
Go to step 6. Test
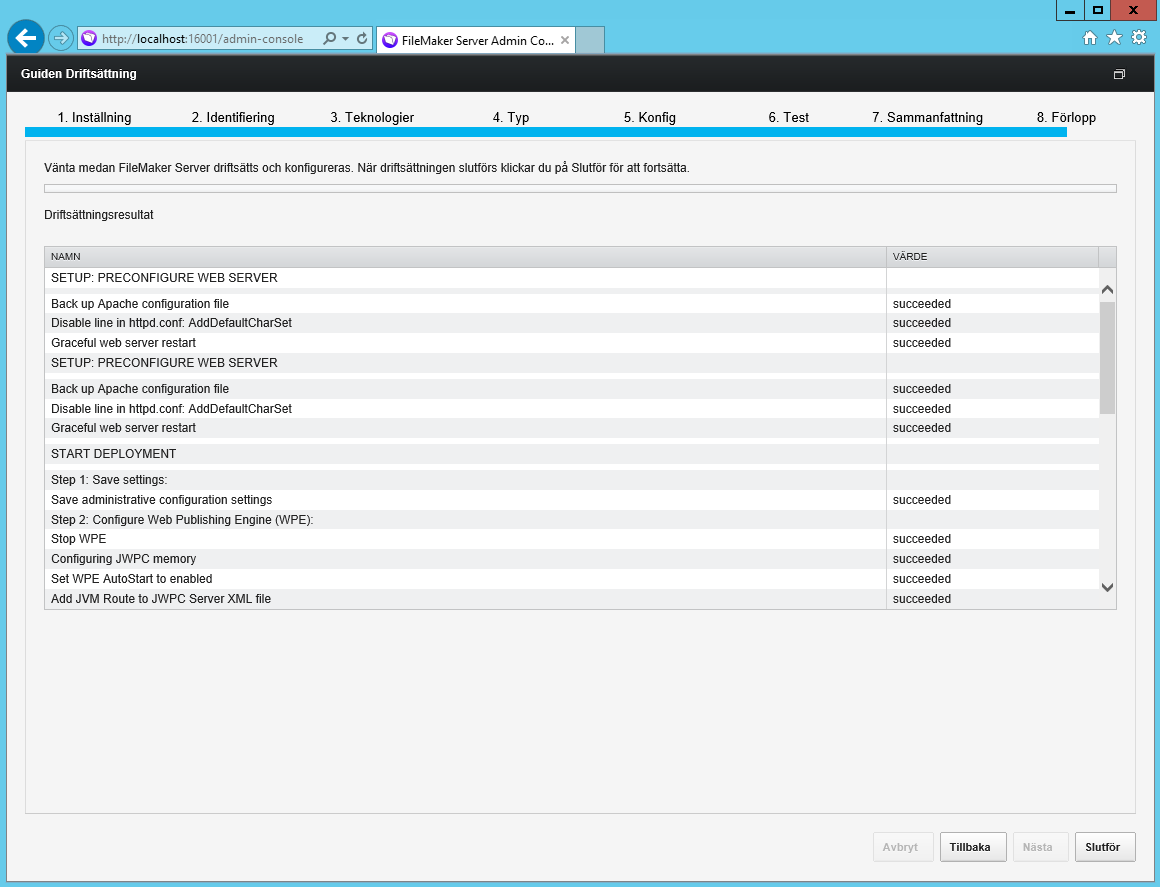point(789,117)
